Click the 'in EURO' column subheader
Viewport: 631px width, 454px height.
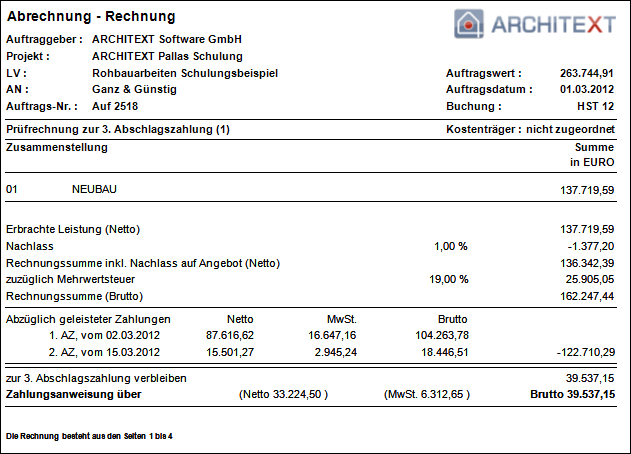[x=592, y=162]
